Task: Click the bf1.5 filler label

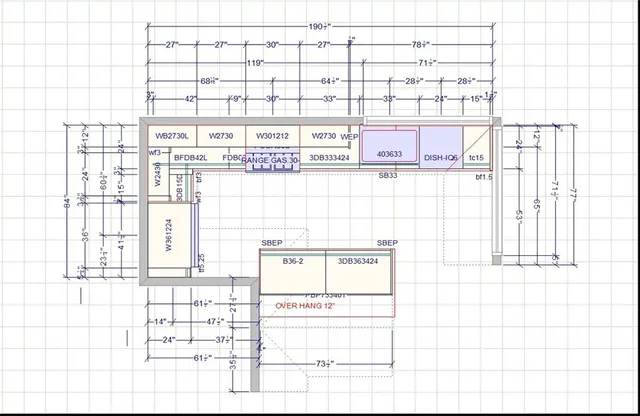Action: [484, 177]
